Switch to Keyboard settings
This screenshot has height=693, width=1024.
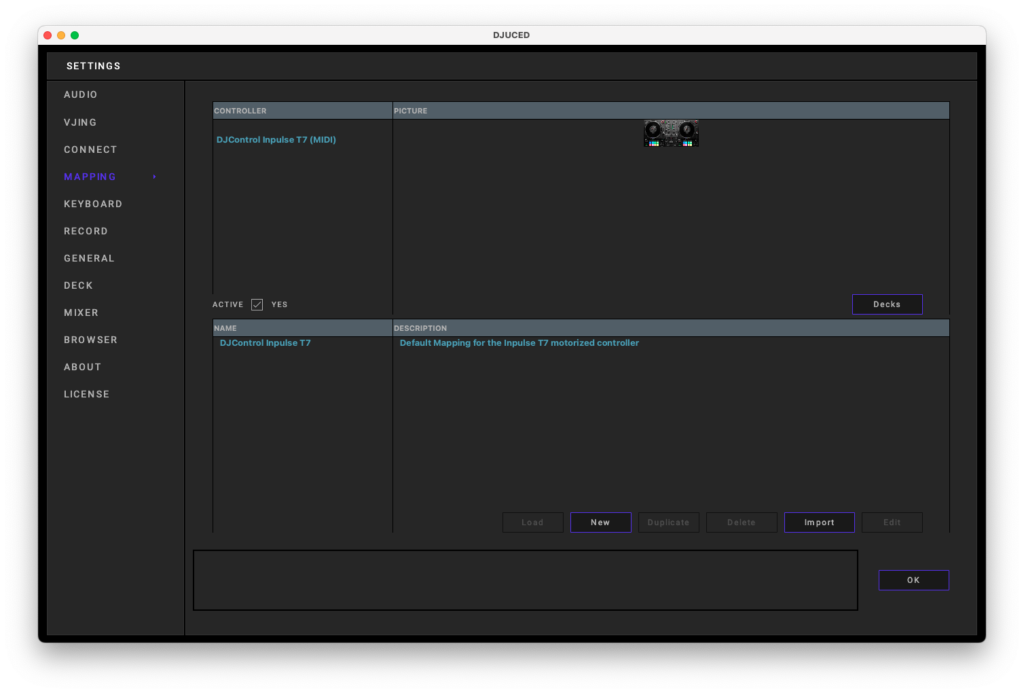(93, 204)
